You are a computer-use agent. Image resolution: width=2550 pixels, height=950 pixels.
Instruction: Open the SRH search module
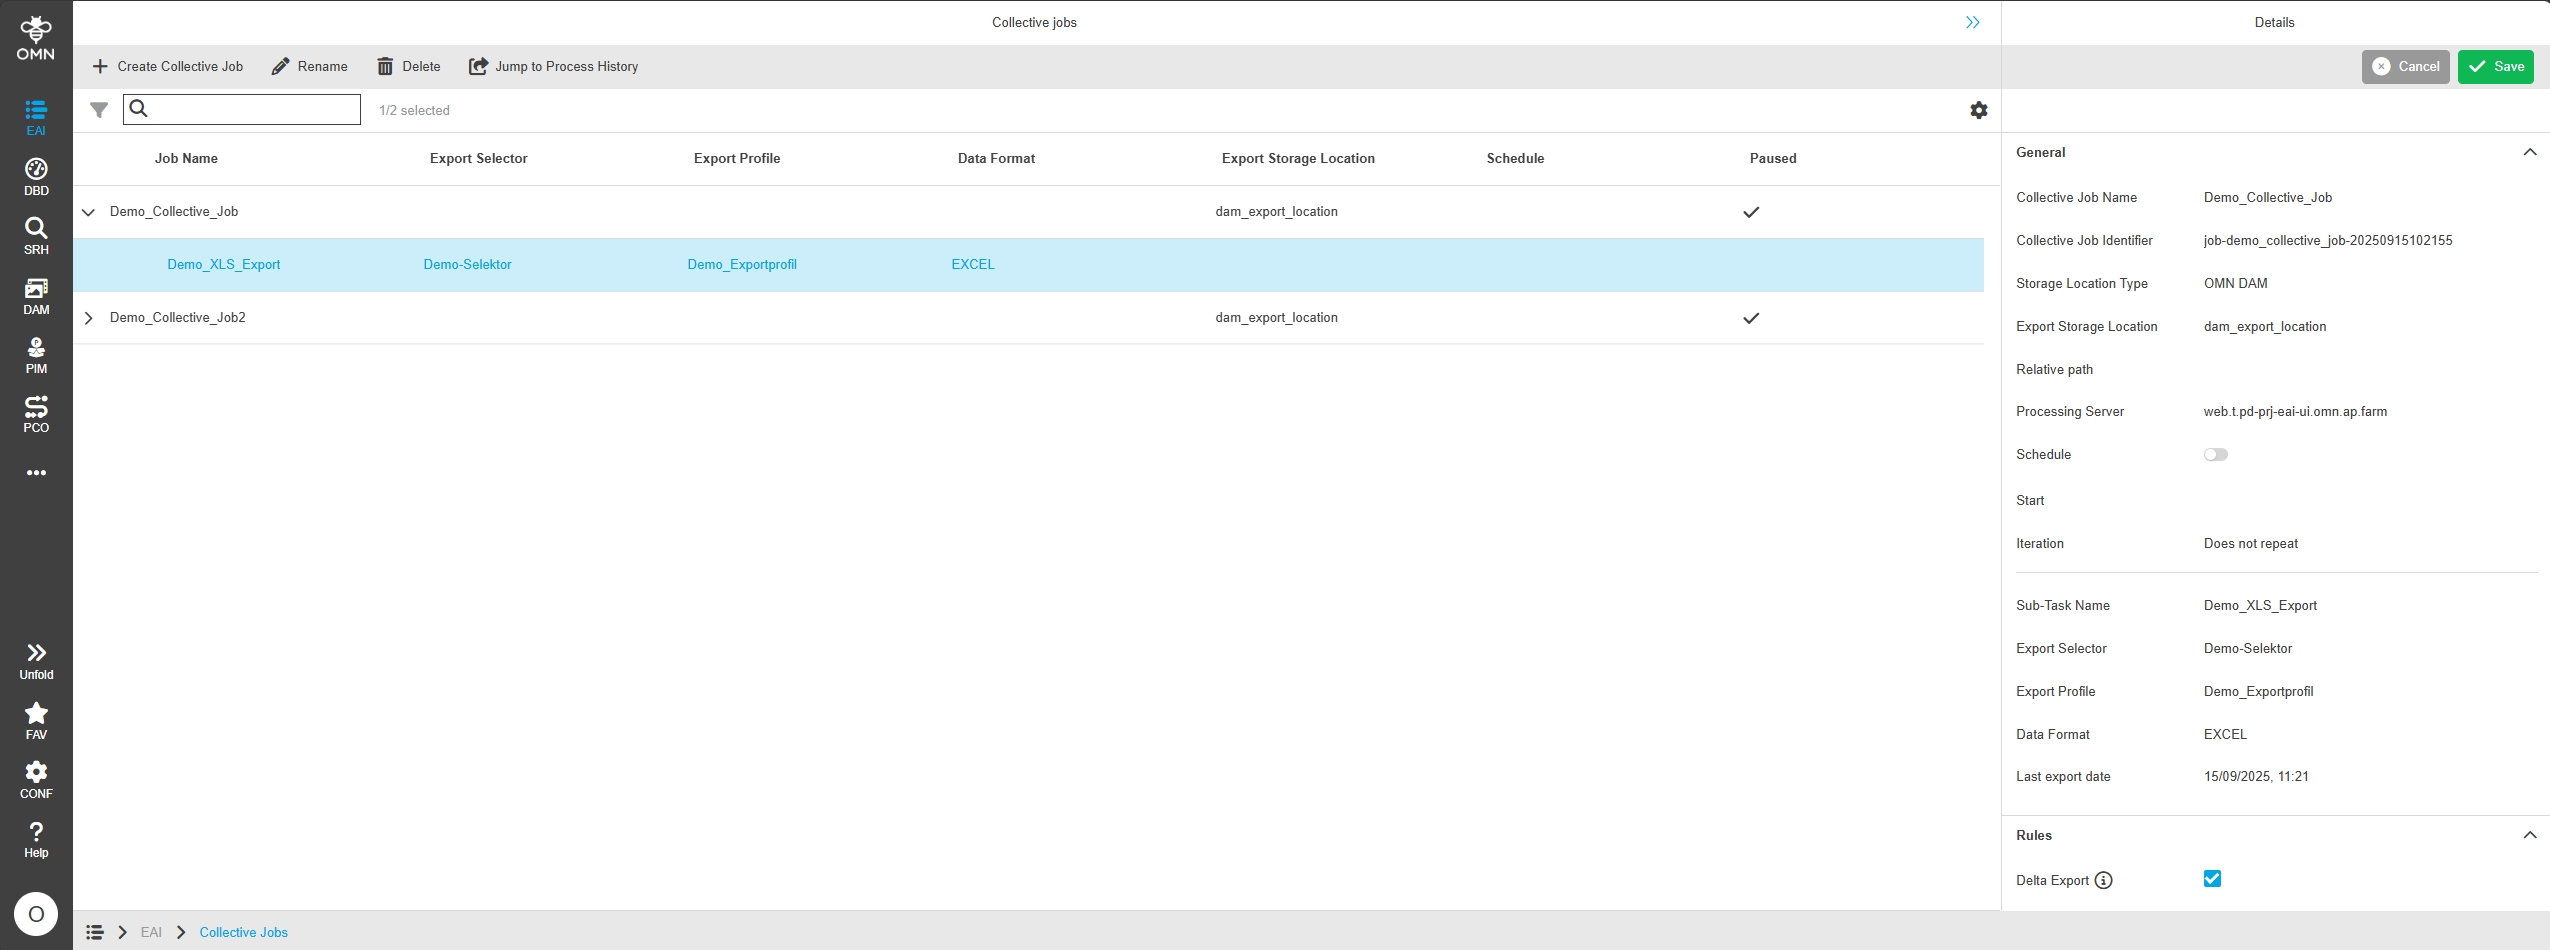coord(36,236)
